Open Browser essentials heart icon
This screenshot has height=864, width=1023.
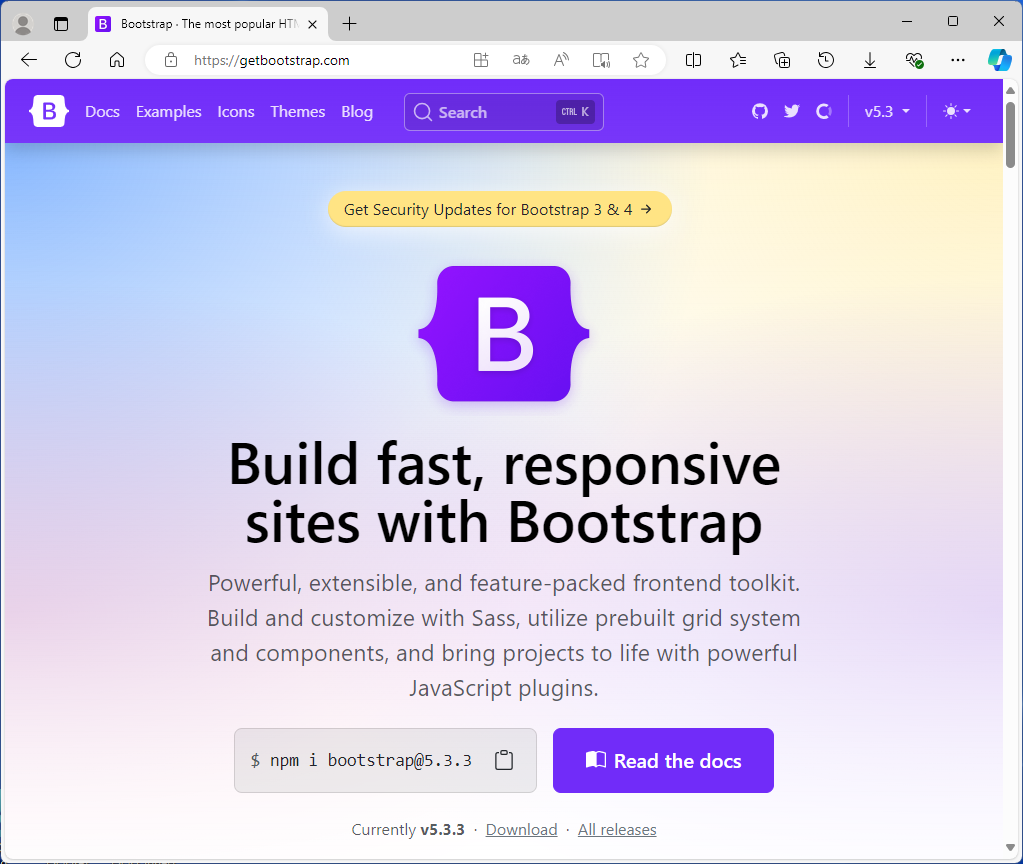(x=914, y=60)
